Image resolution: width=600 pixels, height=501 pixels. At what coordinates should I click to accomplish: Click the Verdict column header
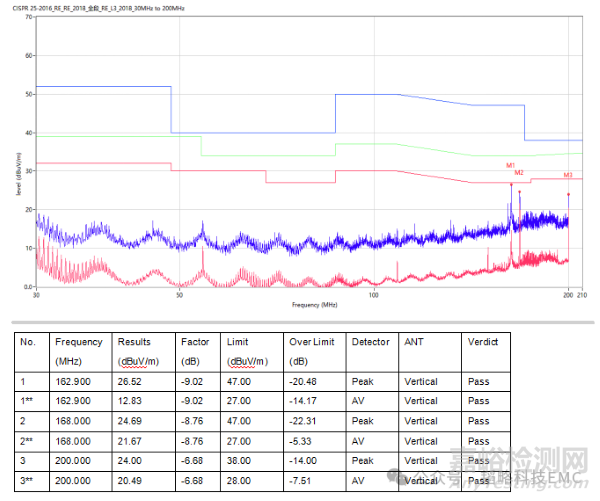coord(482,342)
